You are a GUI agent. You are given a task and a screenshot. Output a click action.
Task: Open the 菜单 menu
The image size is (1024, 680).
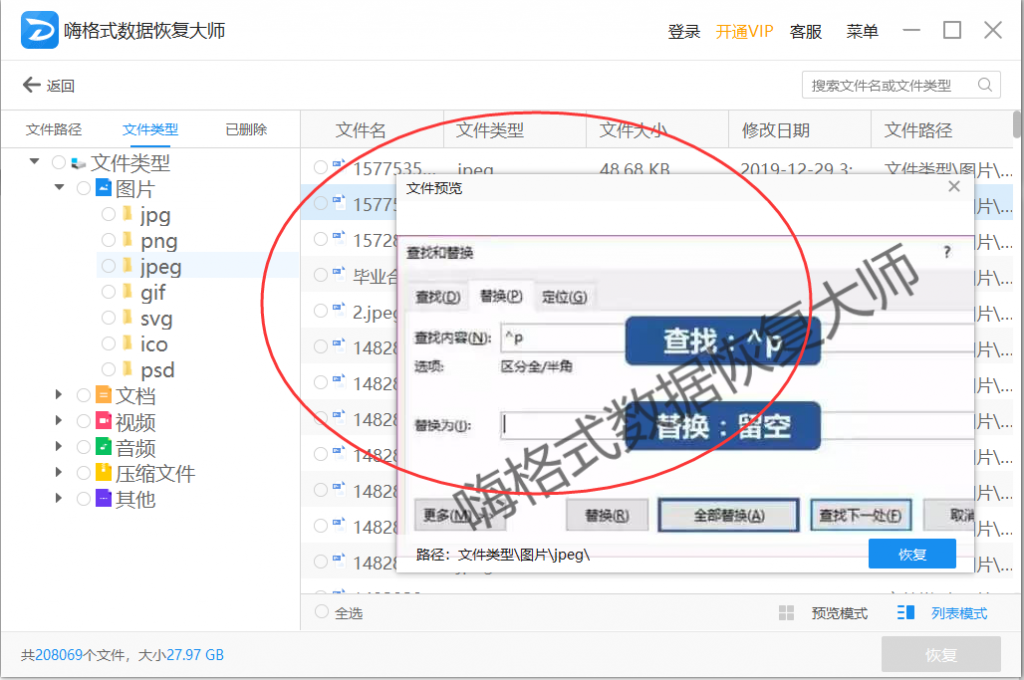[x=862, y=31]
